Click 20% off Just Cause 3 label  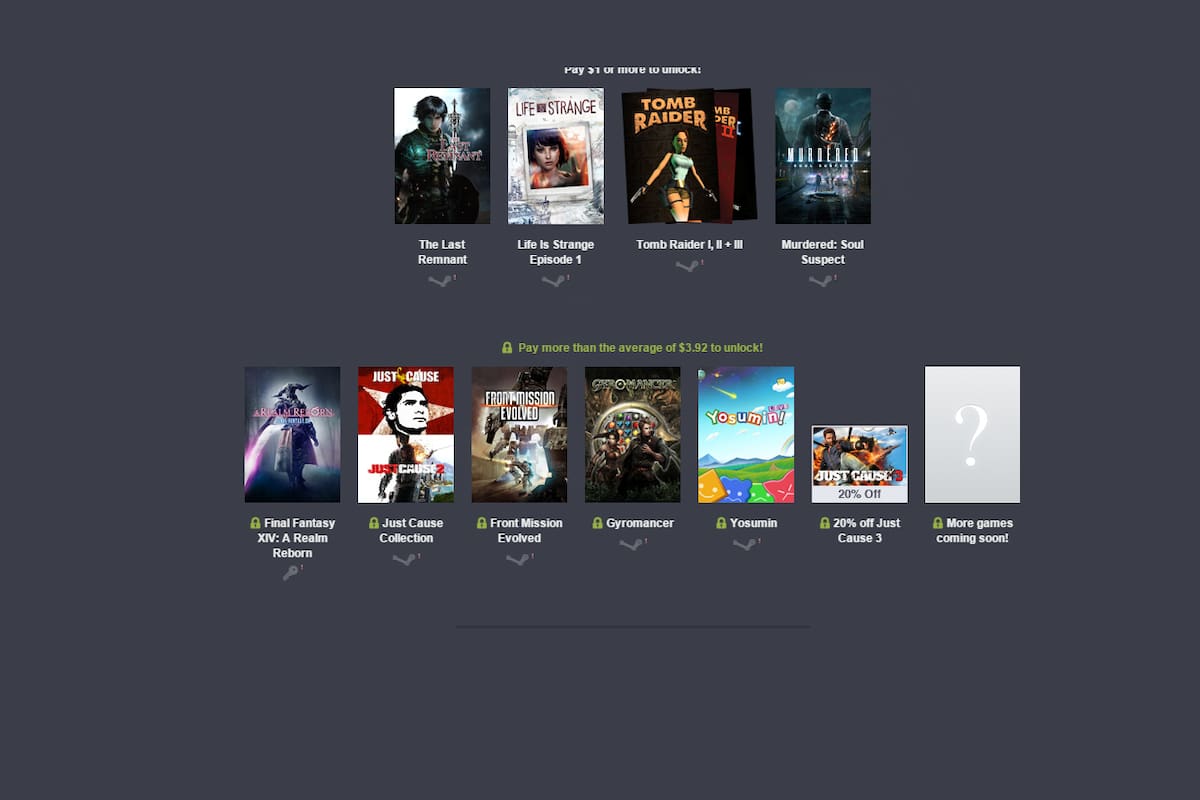point(866,530)
